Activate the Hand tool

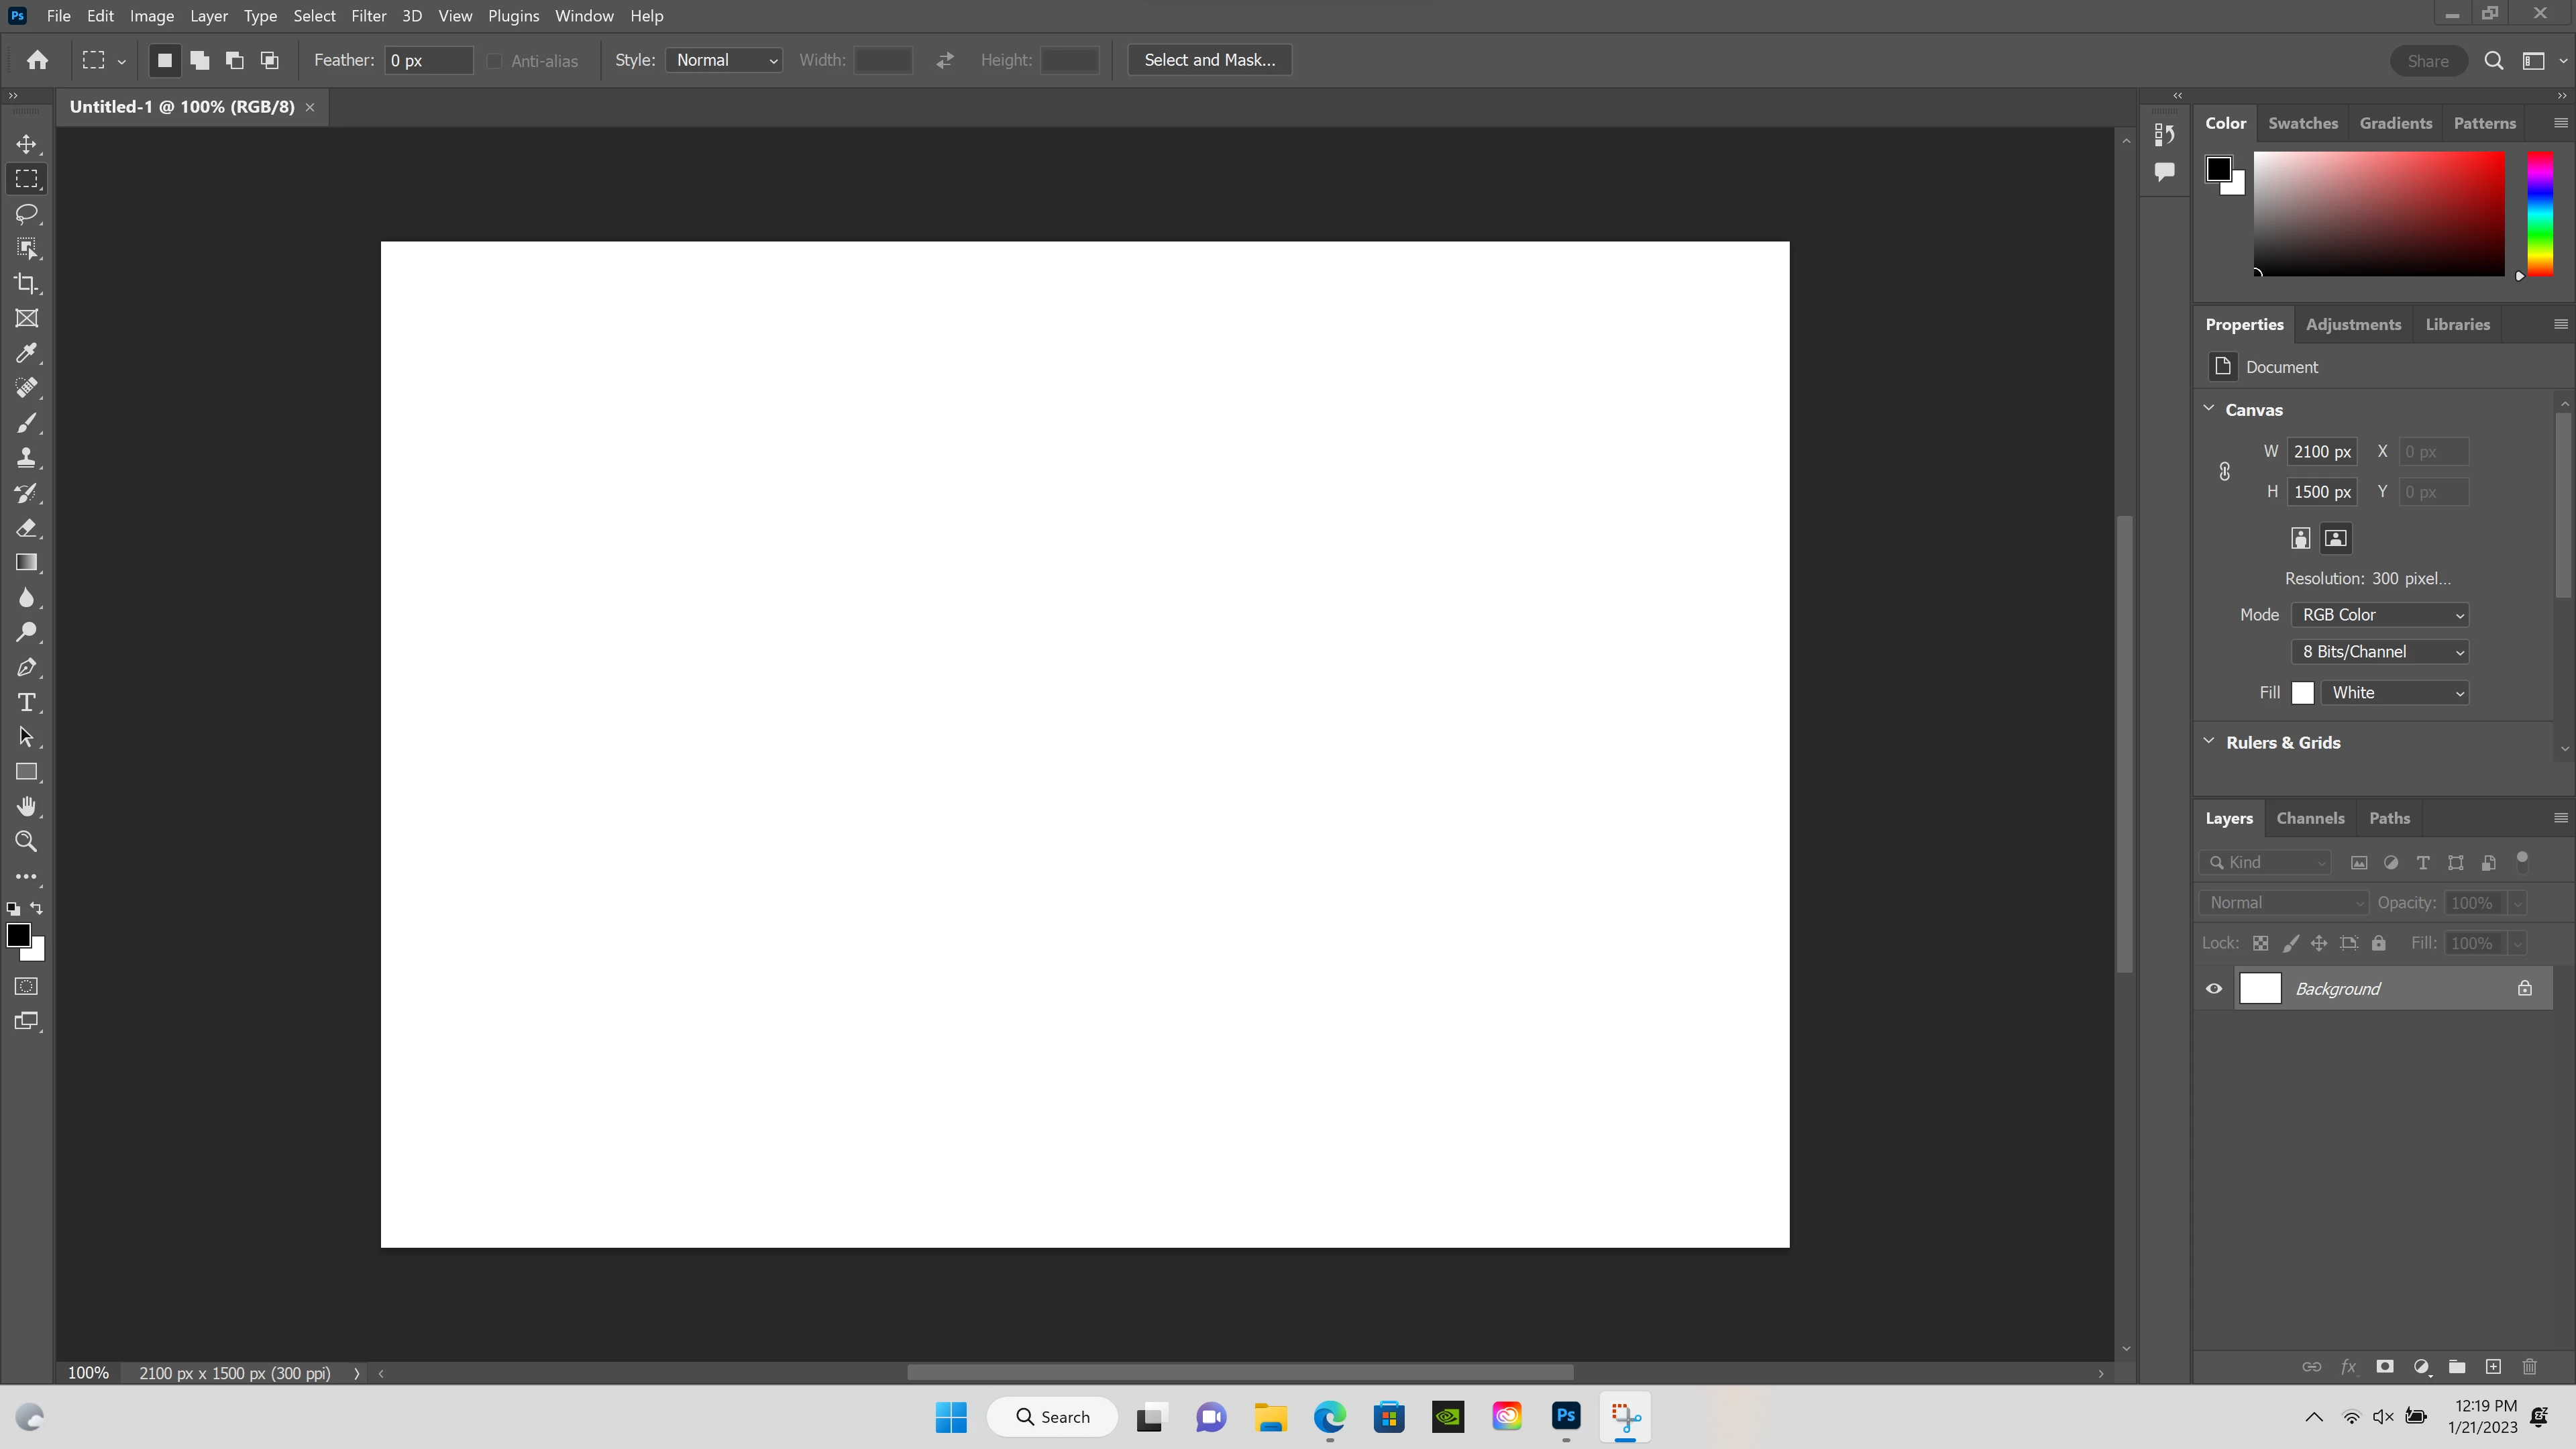pos(27,807)
